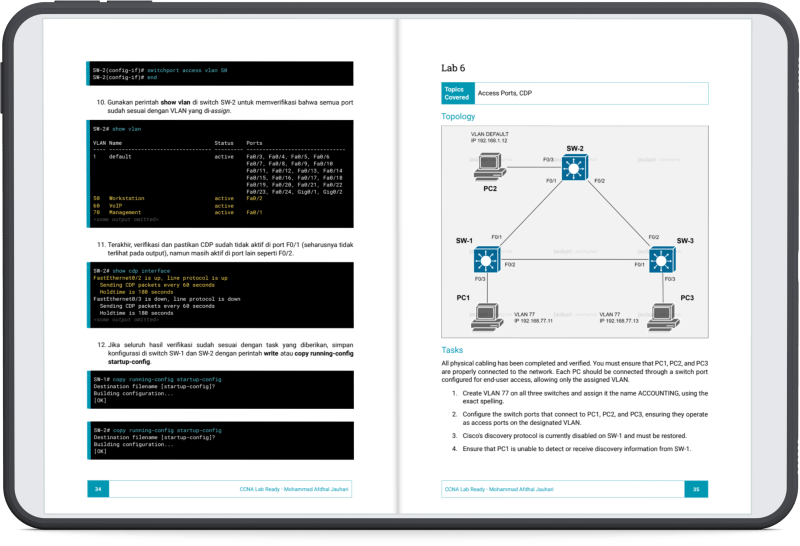800x546 pixels.
Task: Click the page 34 number badge
Action: point(98,489)
